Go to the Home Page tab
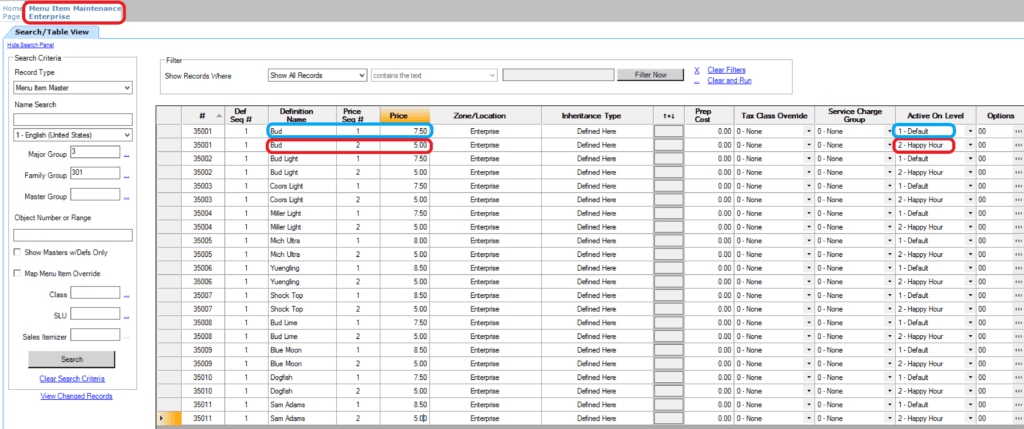 coord(12,12)
